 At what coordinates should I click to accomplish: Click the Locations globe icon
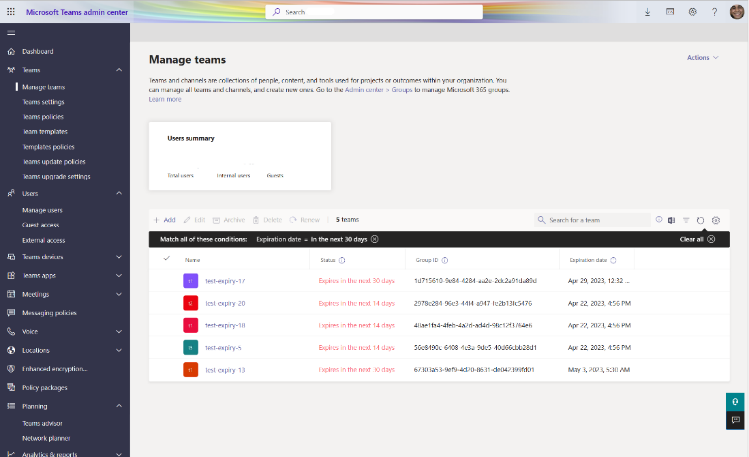click(x=11, y=350)
